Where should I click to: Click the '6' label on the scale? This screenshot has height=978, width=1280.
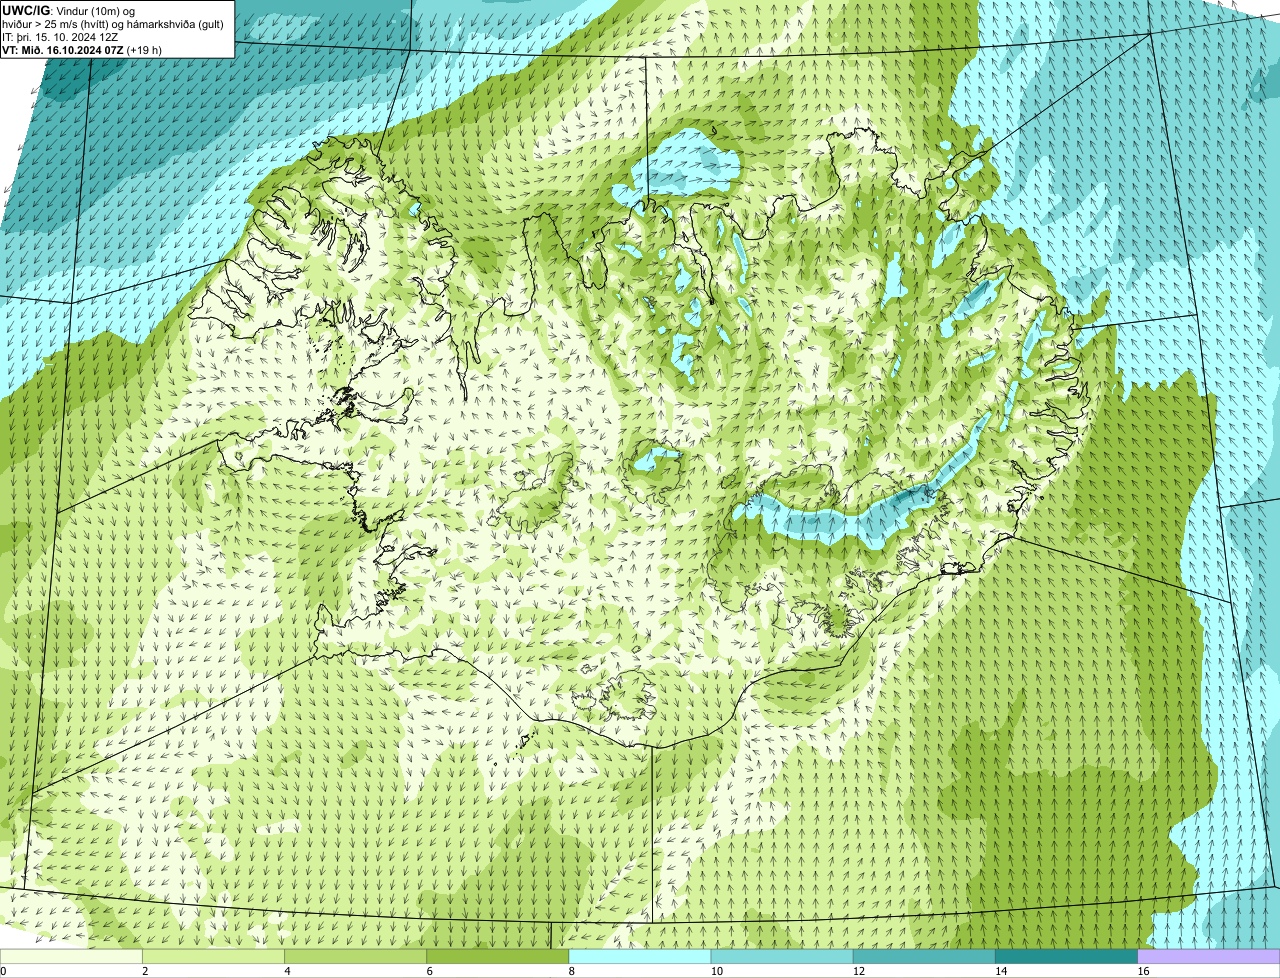429,971
